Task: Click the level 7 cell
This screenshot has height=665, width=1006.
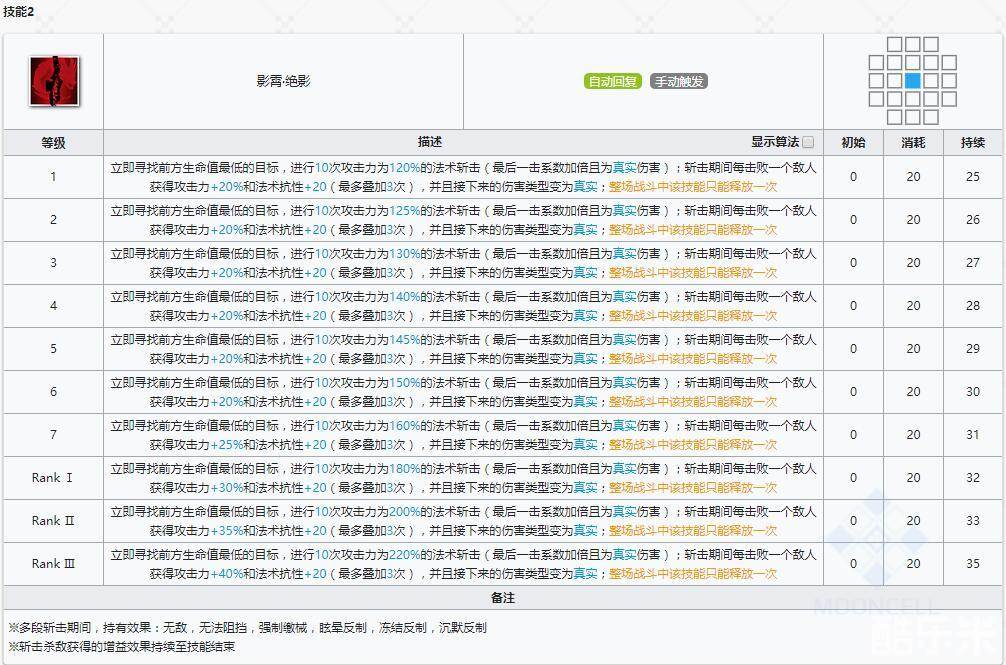Action: coord(53,435)
